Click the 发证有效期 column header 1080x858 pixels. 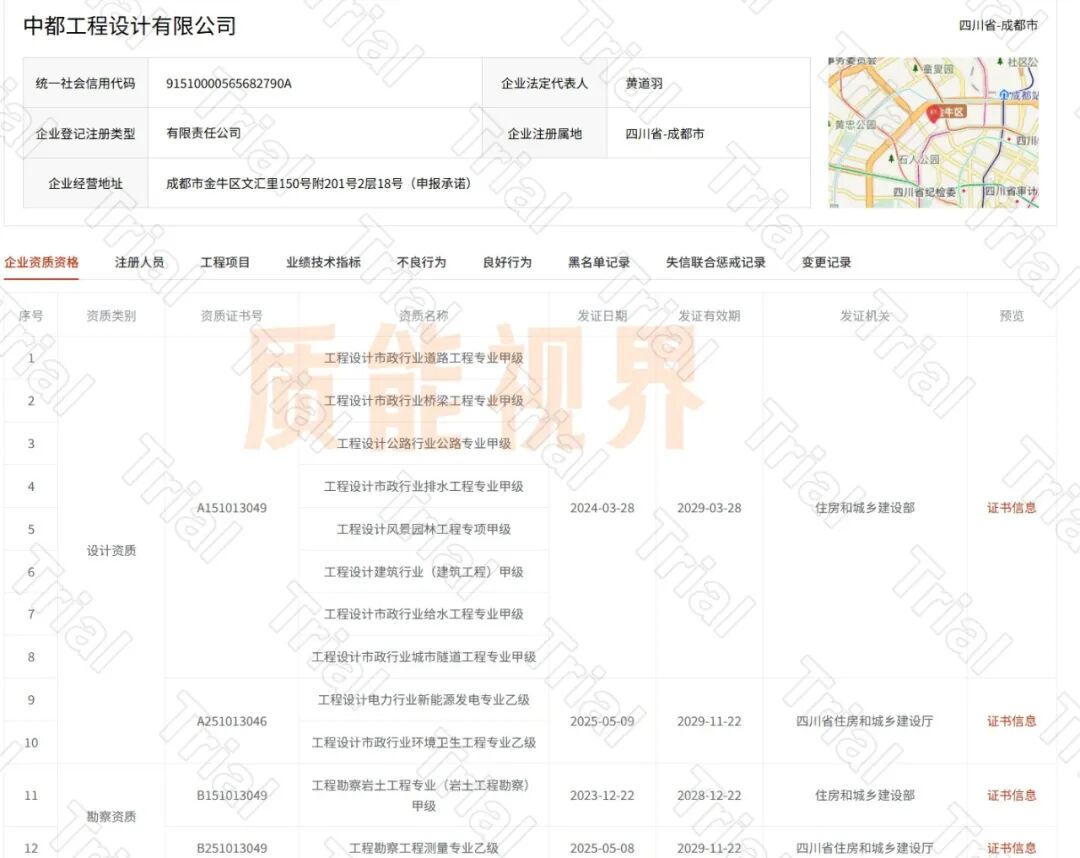click(709, 316)
